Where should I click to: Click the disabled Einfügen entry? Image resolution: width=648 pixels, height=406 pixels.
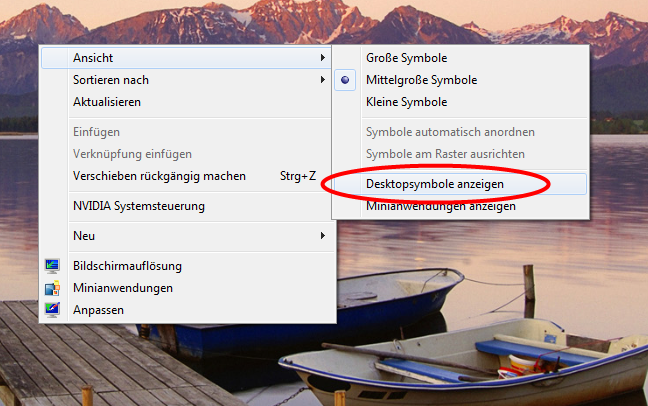click(x=186, y=132)
